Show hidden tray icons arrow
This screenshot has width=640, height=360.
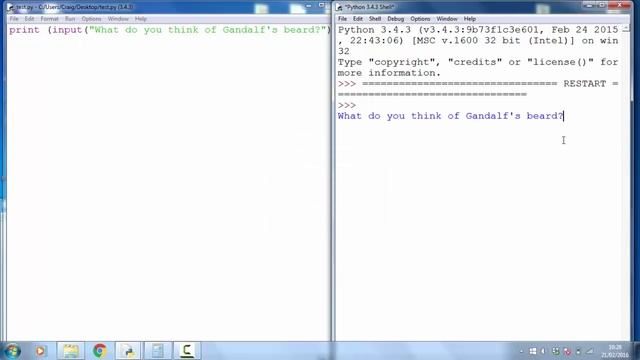(521, 351)
